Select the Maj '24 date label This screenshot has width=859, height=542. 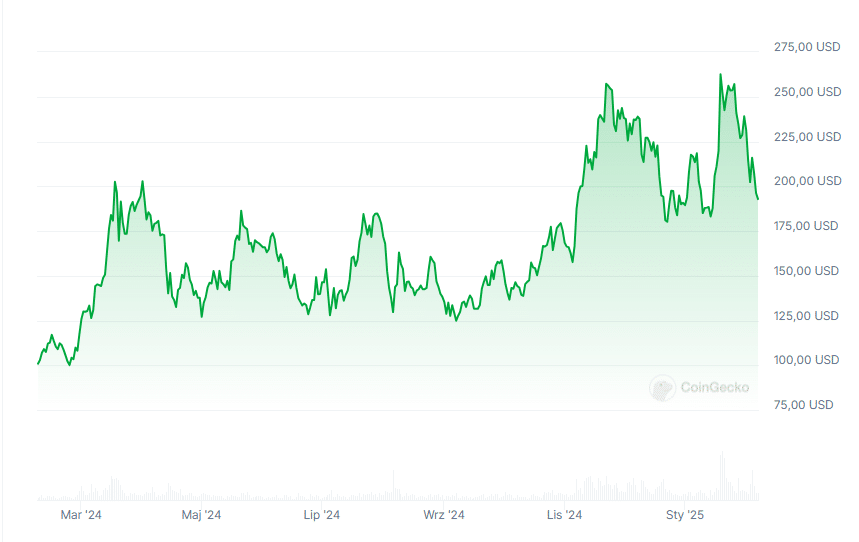201,515
